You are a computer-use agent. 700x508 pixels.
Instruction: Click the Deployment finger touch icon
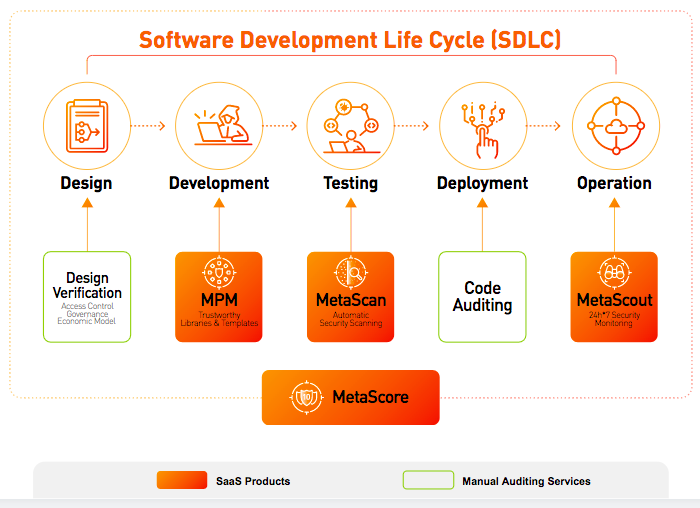coord(483,130)
